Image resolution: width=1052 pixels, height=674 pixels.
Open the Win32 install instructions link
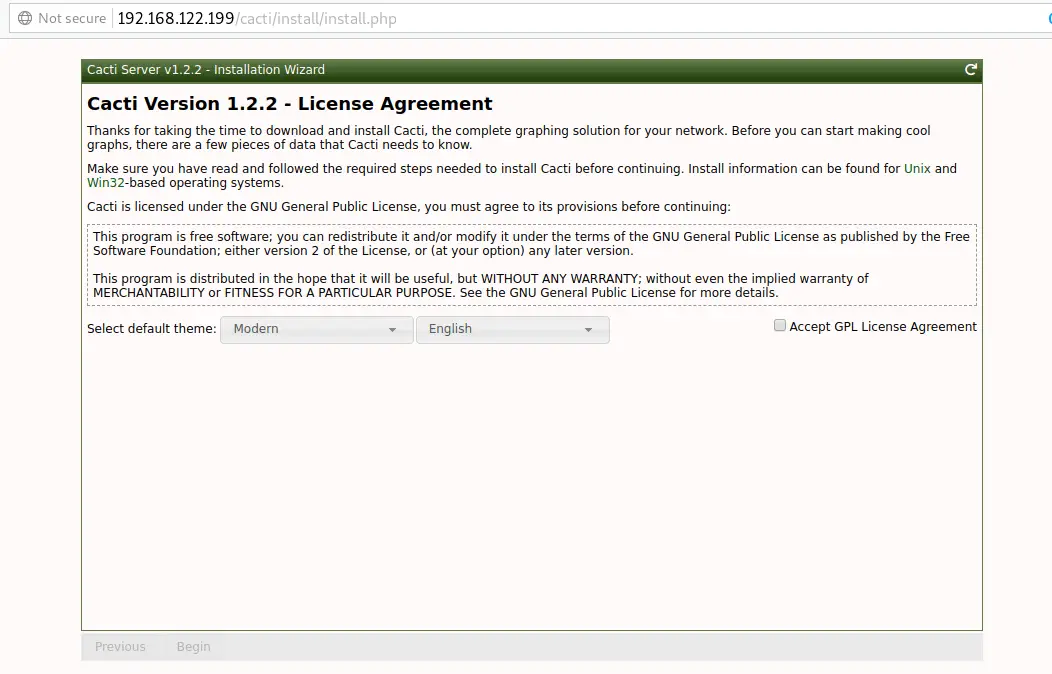(x=105, y=182)
